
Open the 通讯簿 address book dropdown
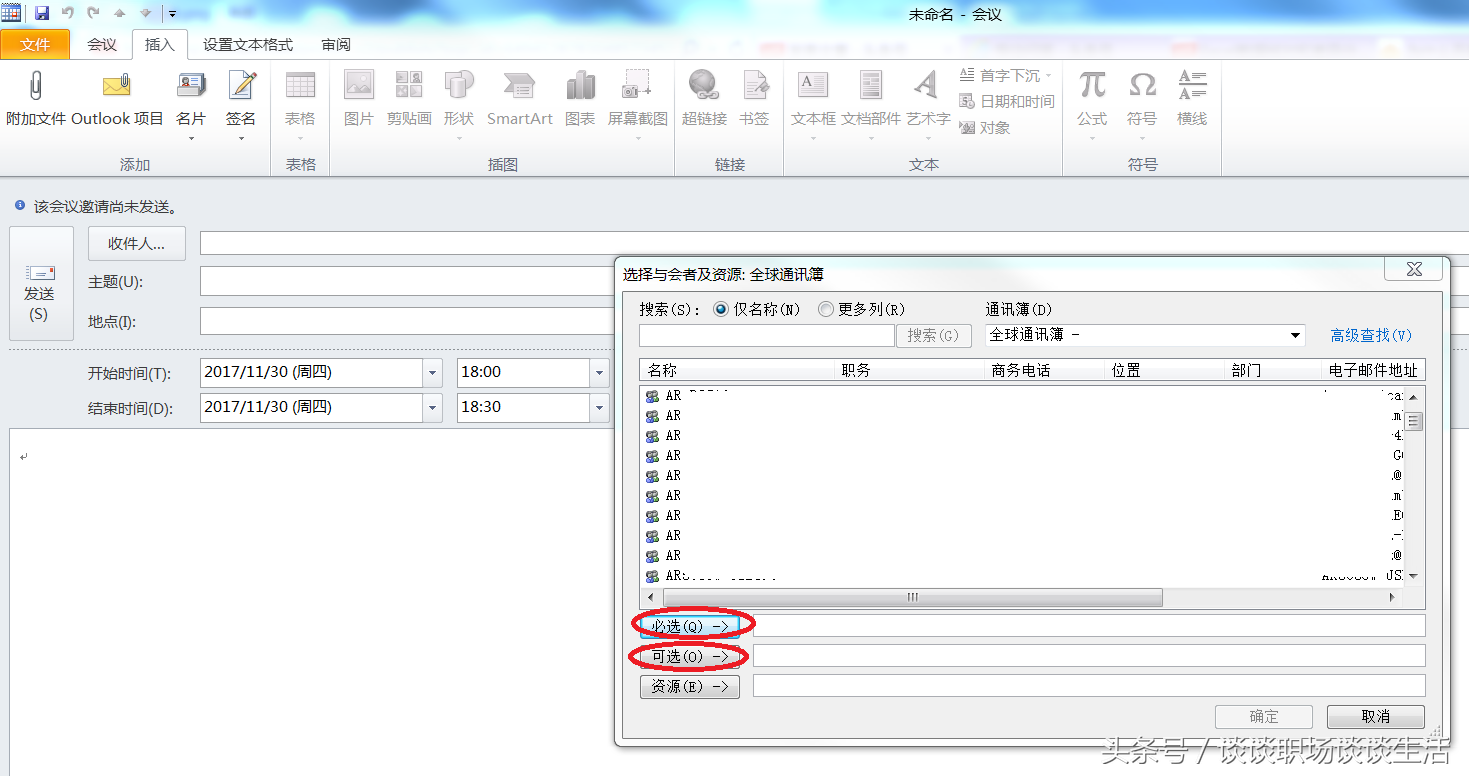[x=1296, y=335]
